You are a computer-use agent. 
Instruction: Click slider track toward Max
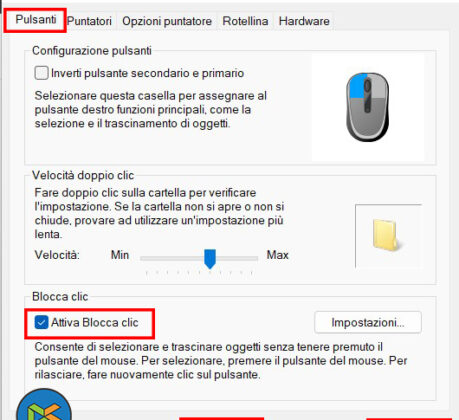[237, 258]
